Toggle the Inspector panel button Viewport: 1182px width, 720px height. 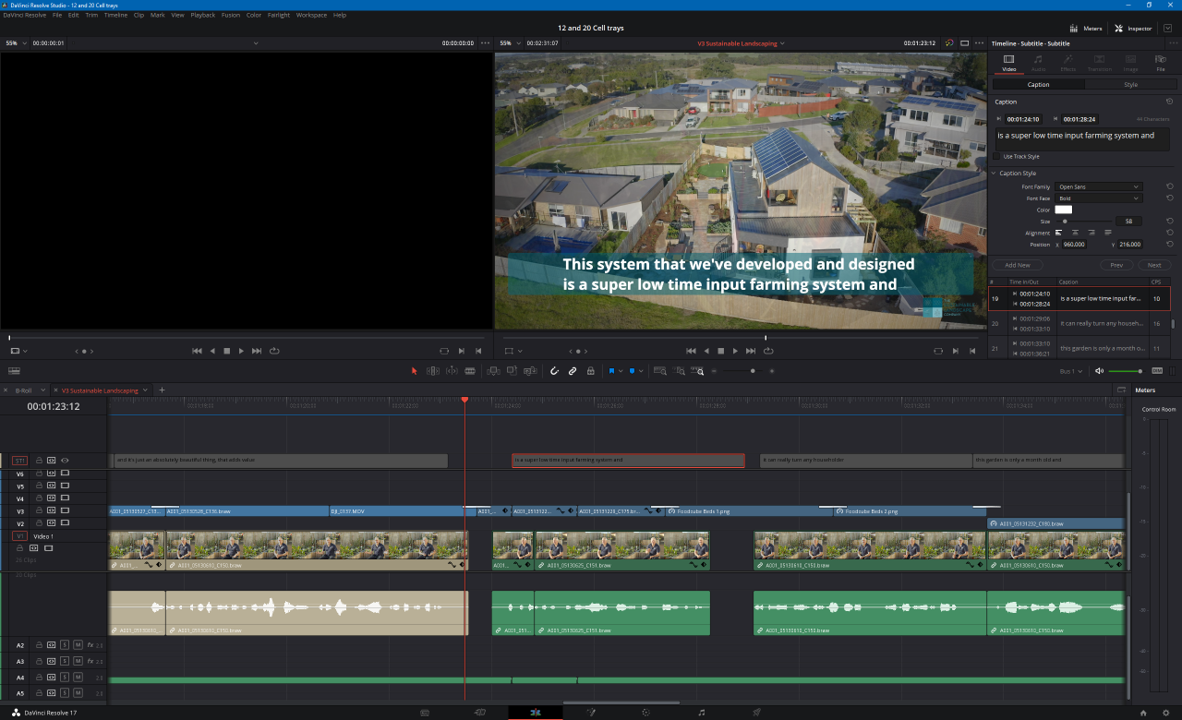coord(1133,29)
